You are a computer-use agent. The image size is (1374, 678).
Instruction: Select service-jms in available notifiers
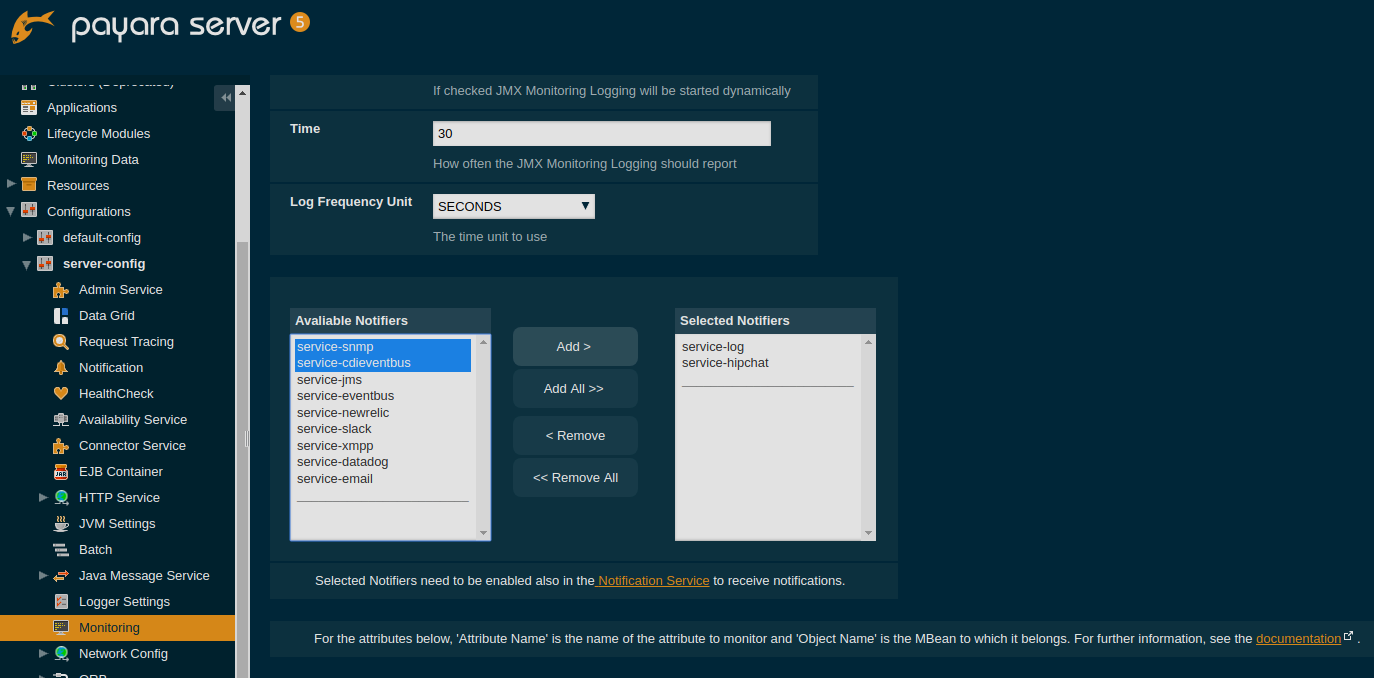pos(382,380)
